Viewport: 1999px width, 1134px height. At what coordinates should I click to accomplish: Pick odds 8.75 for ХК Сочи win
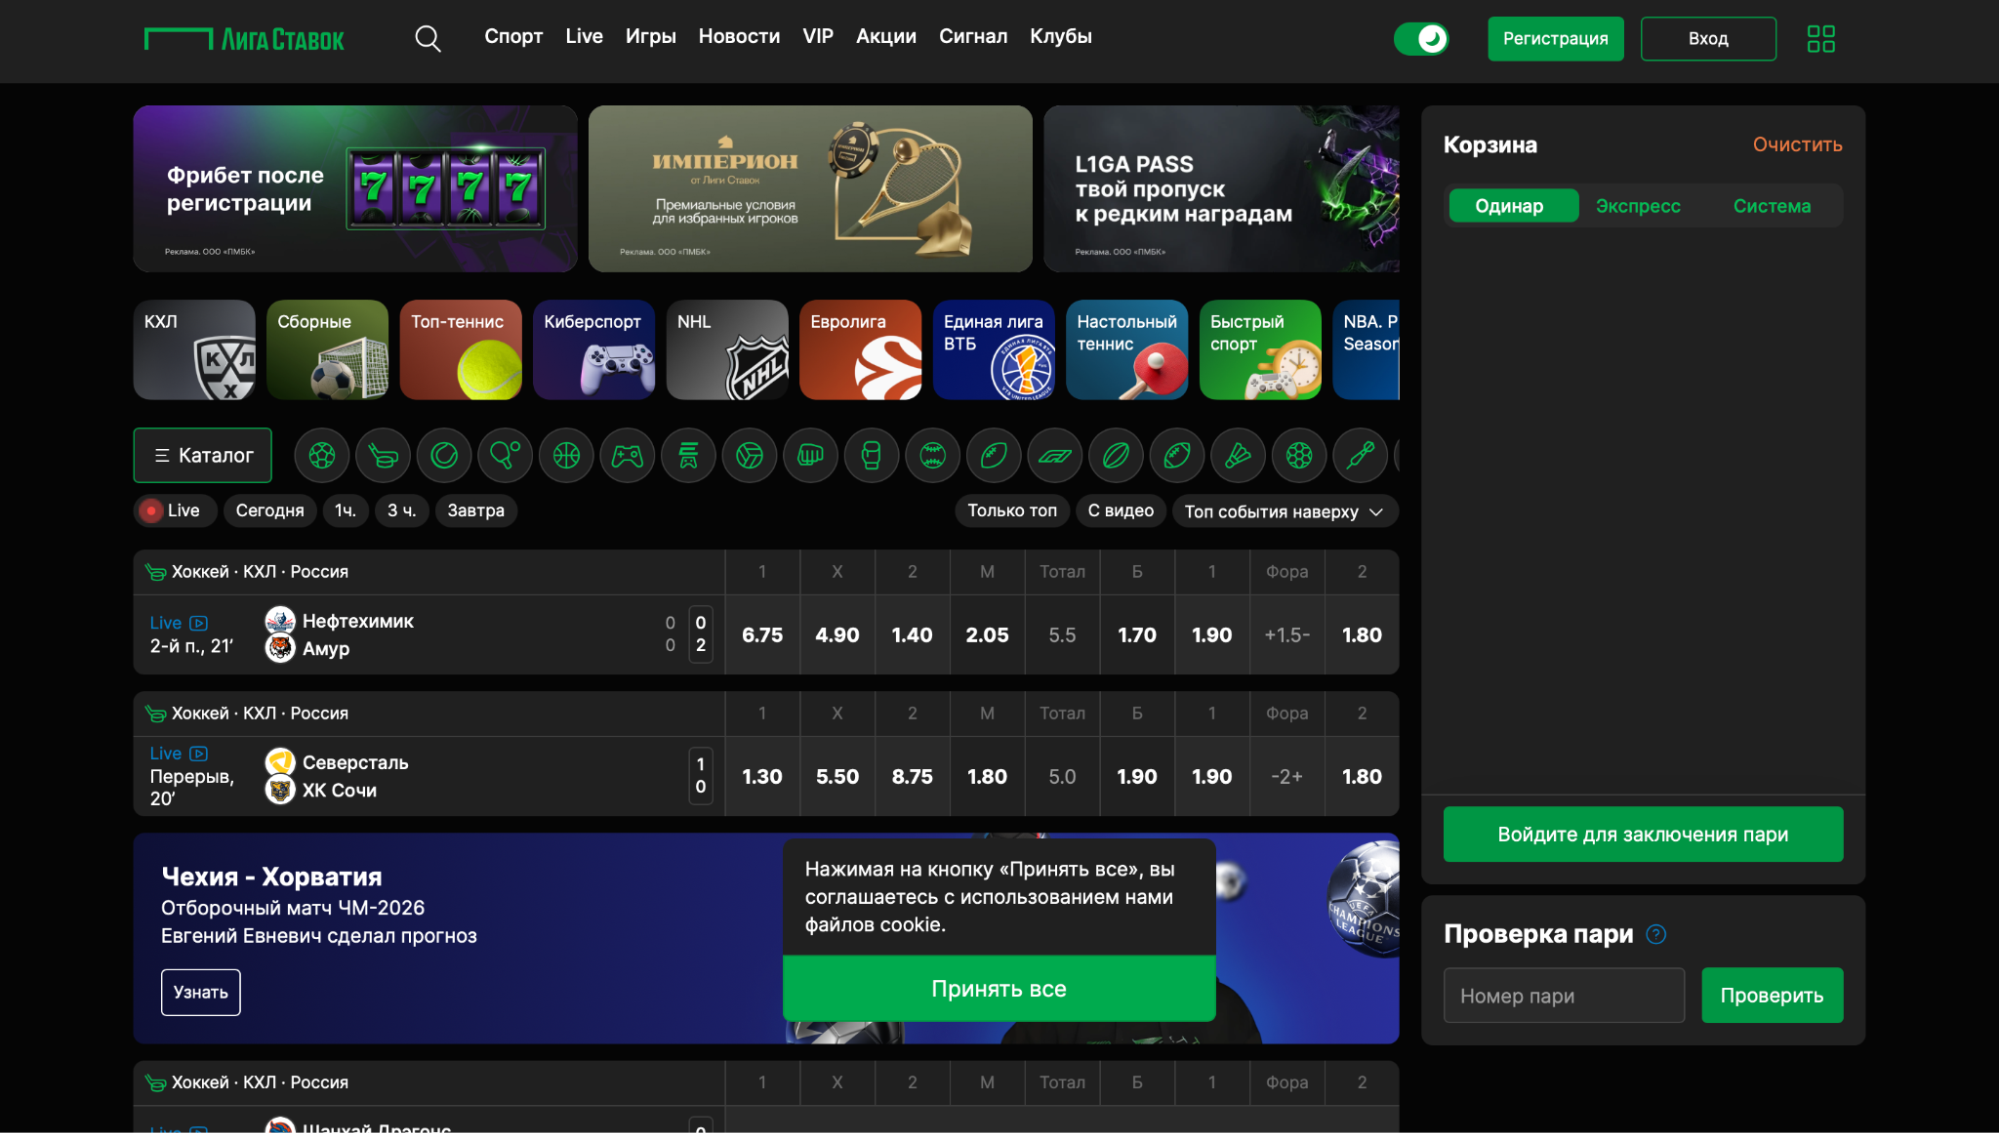click(x=912, y=777)
